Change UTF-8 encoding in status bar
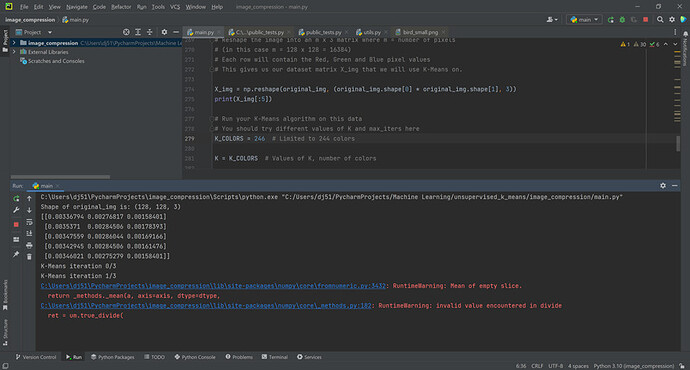 tap(555, 366)
